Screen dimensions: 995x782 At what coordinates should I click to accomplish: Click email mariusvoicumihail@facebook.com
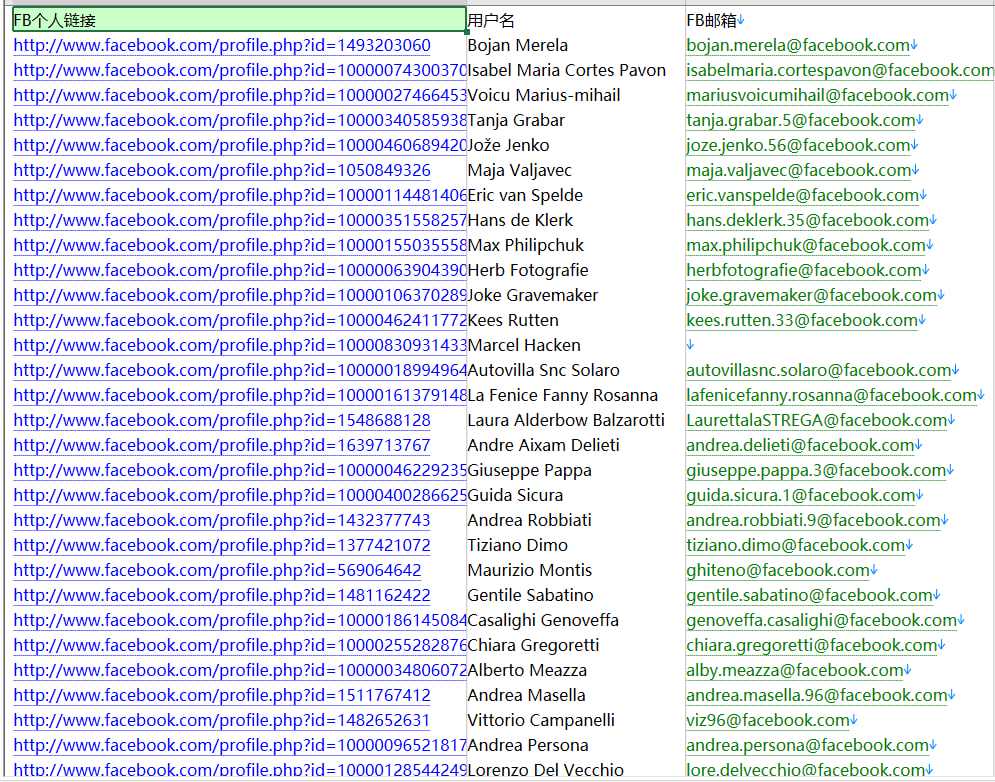(817, 95)
